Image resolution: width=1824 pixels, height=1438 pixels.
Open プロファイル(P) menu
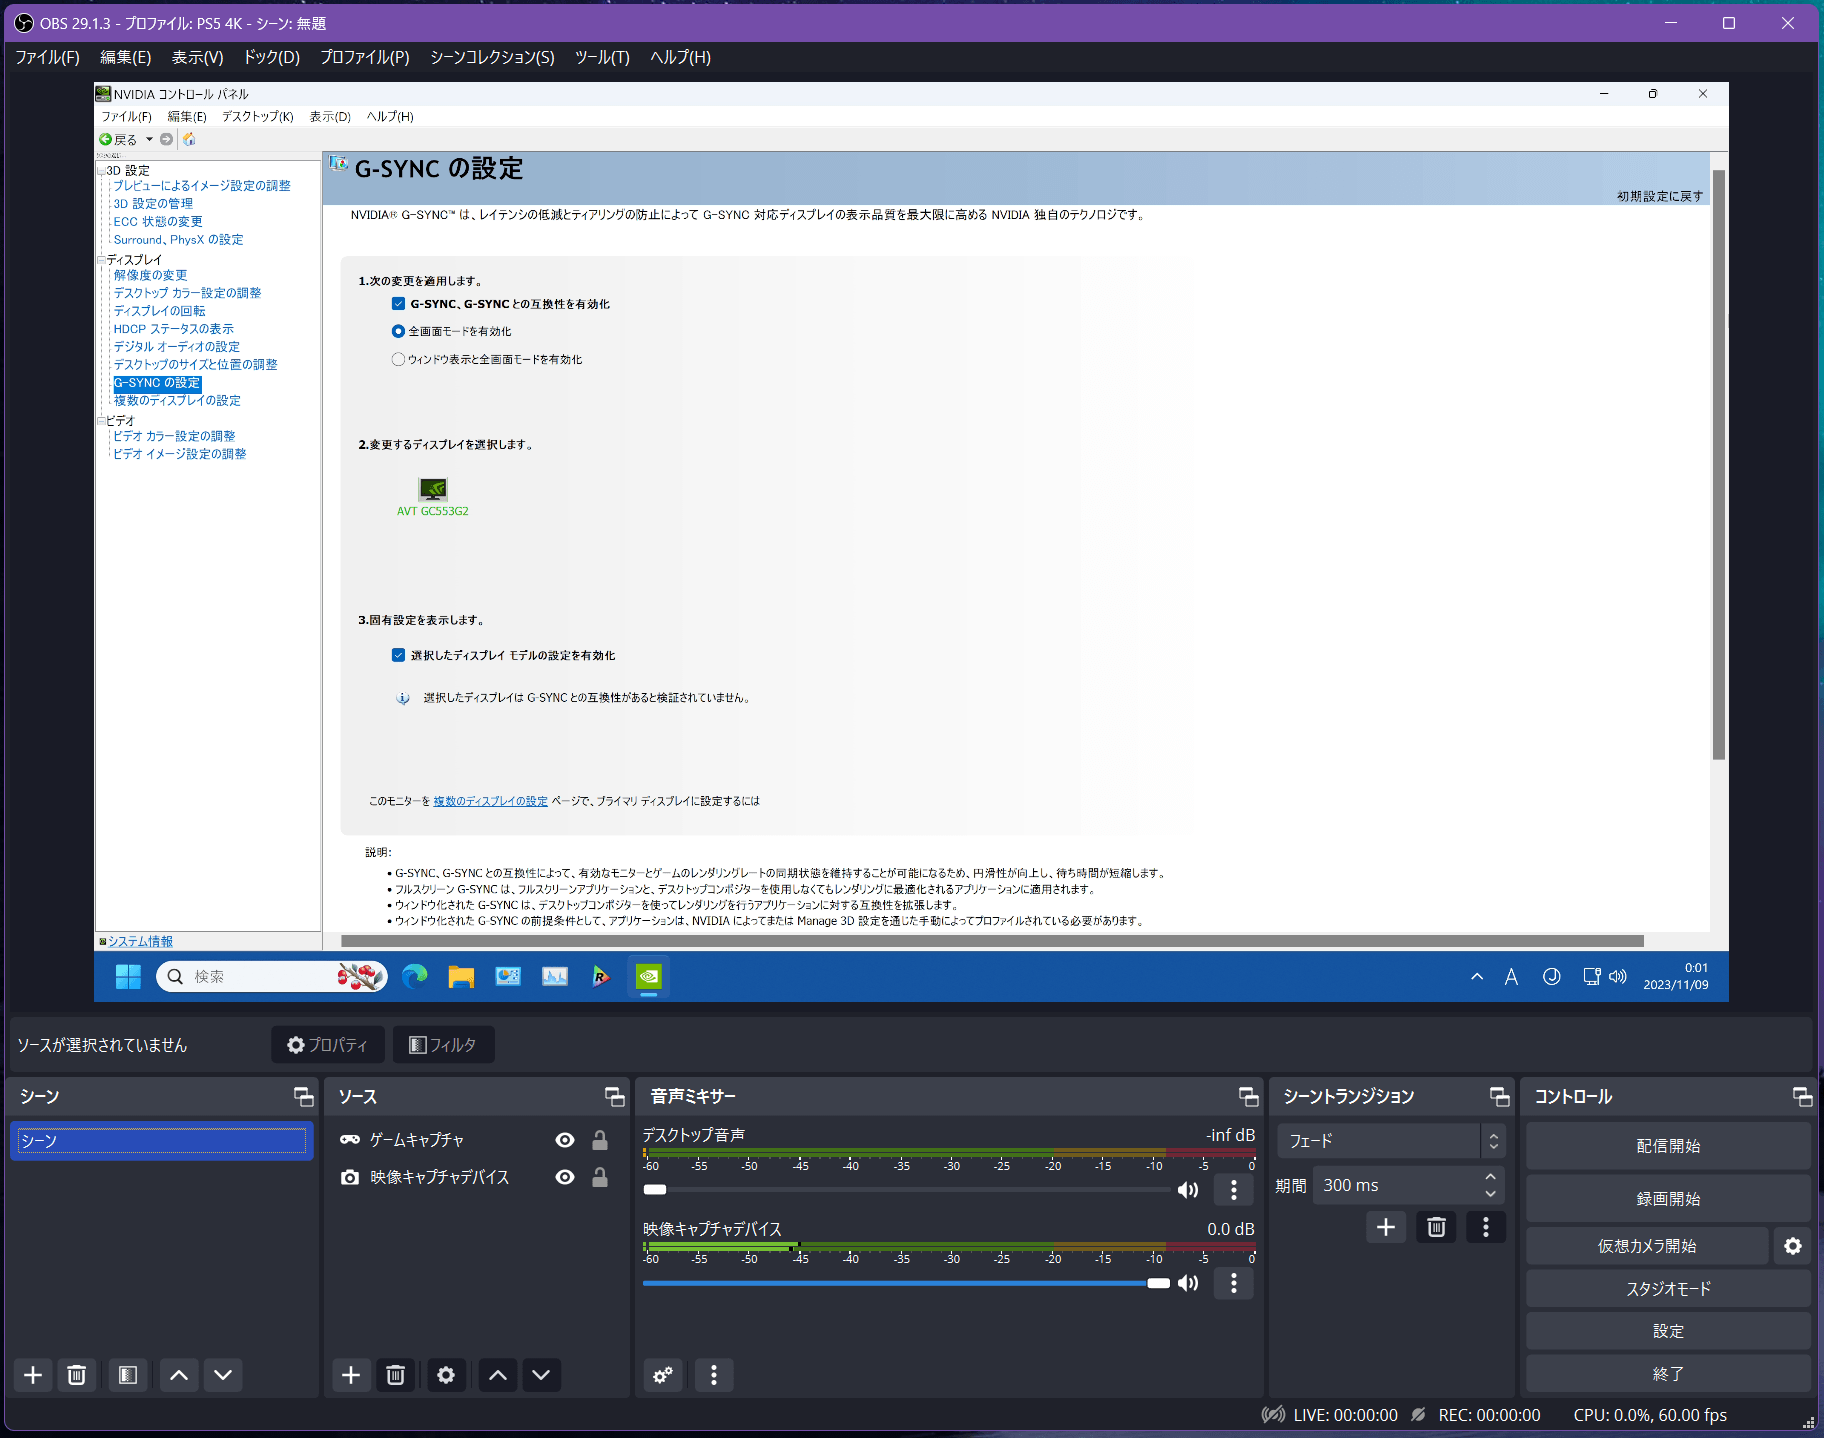[365, 57]
